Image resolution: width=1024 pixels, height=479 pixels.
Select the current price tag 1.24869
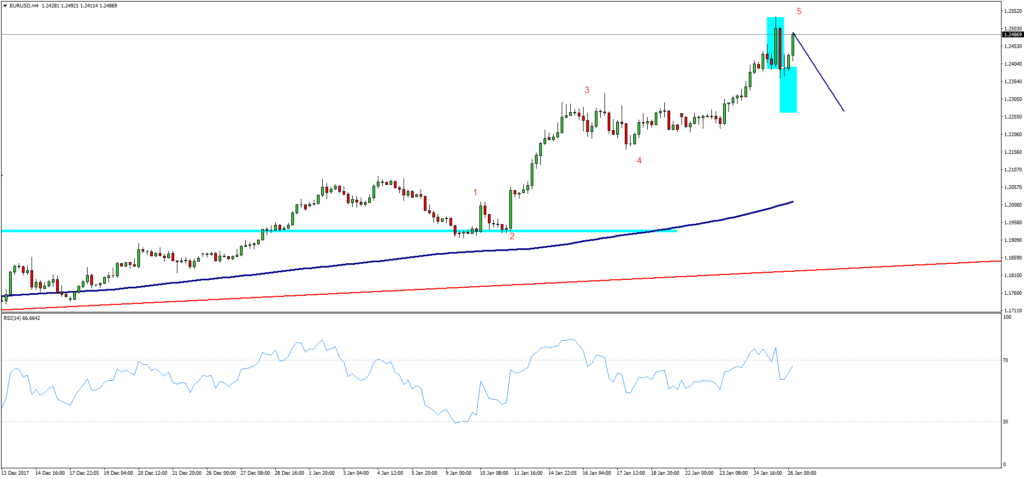pyautogui.click(x=1012, y=35)
